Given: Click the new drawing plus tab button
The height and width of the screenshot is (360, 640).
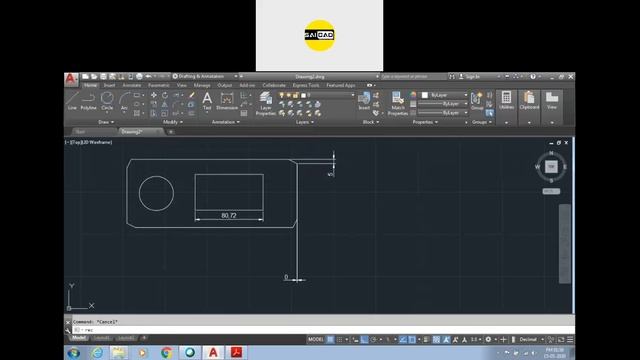Looking at the screenshot, I should (171, 132).
